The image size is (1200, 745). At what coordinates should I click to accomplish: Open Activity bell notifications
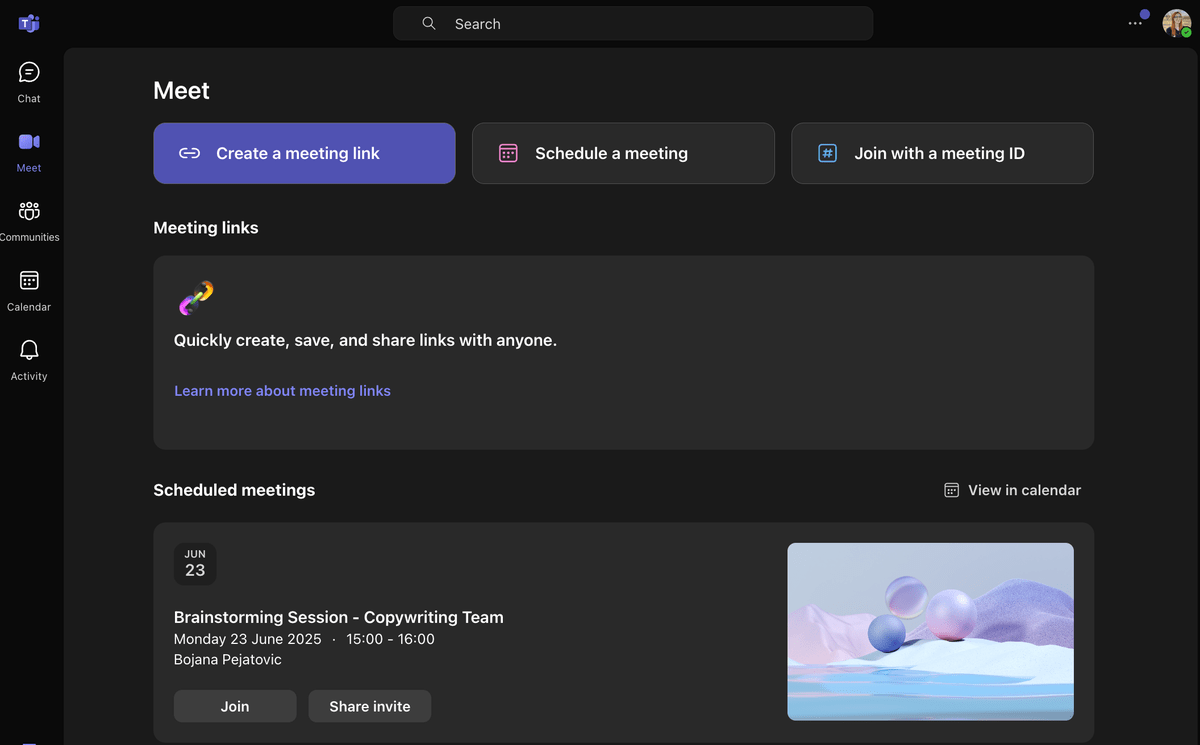[29, 360]
